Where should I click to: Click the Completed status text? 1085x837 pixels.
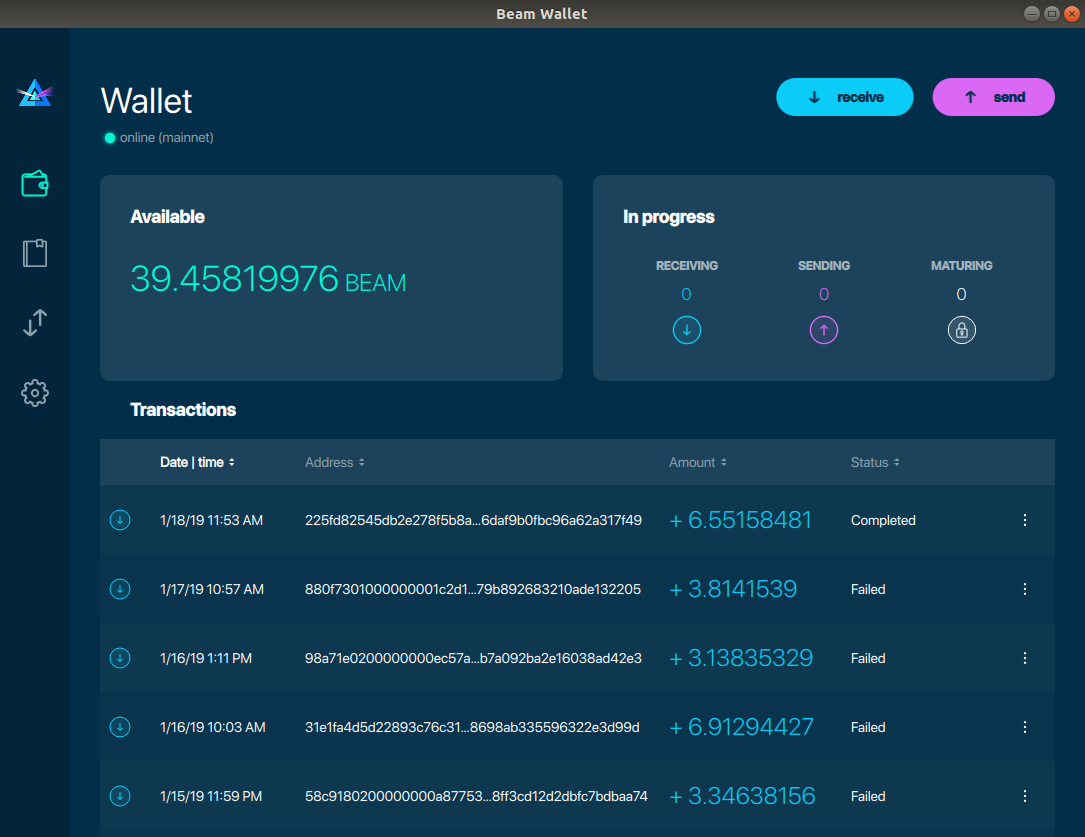[883, 520]
